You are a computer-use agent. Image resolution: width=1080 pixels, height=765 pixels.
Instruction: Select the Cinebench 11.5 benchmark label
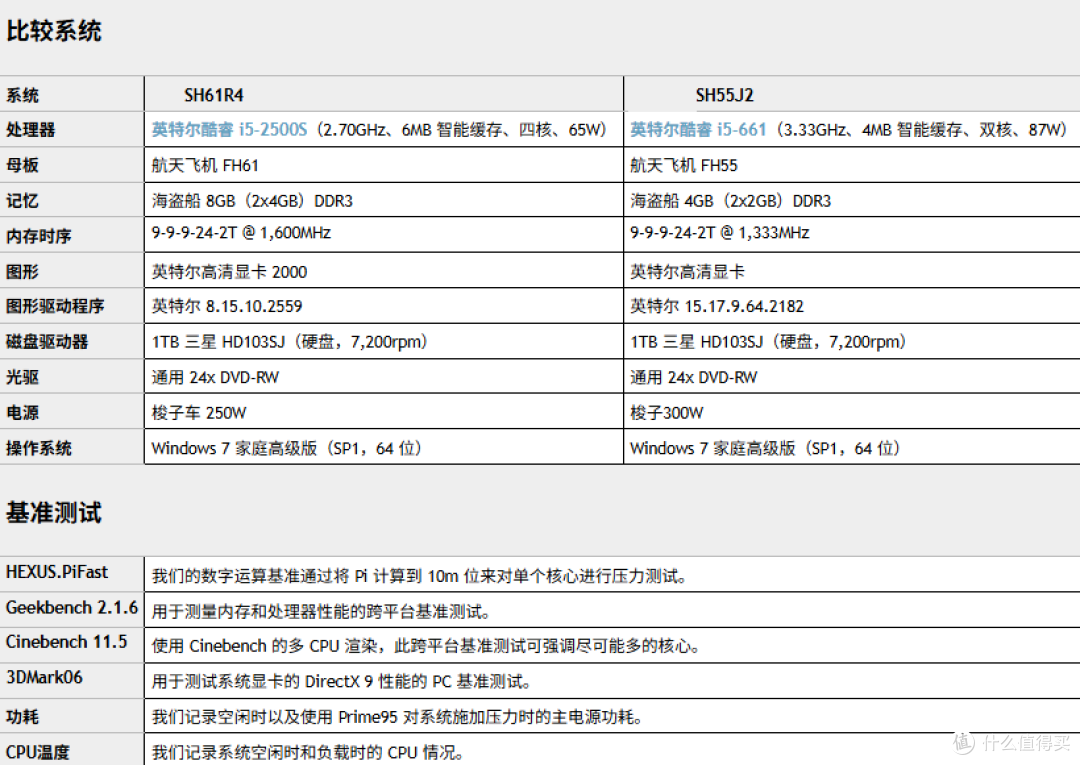67,642
